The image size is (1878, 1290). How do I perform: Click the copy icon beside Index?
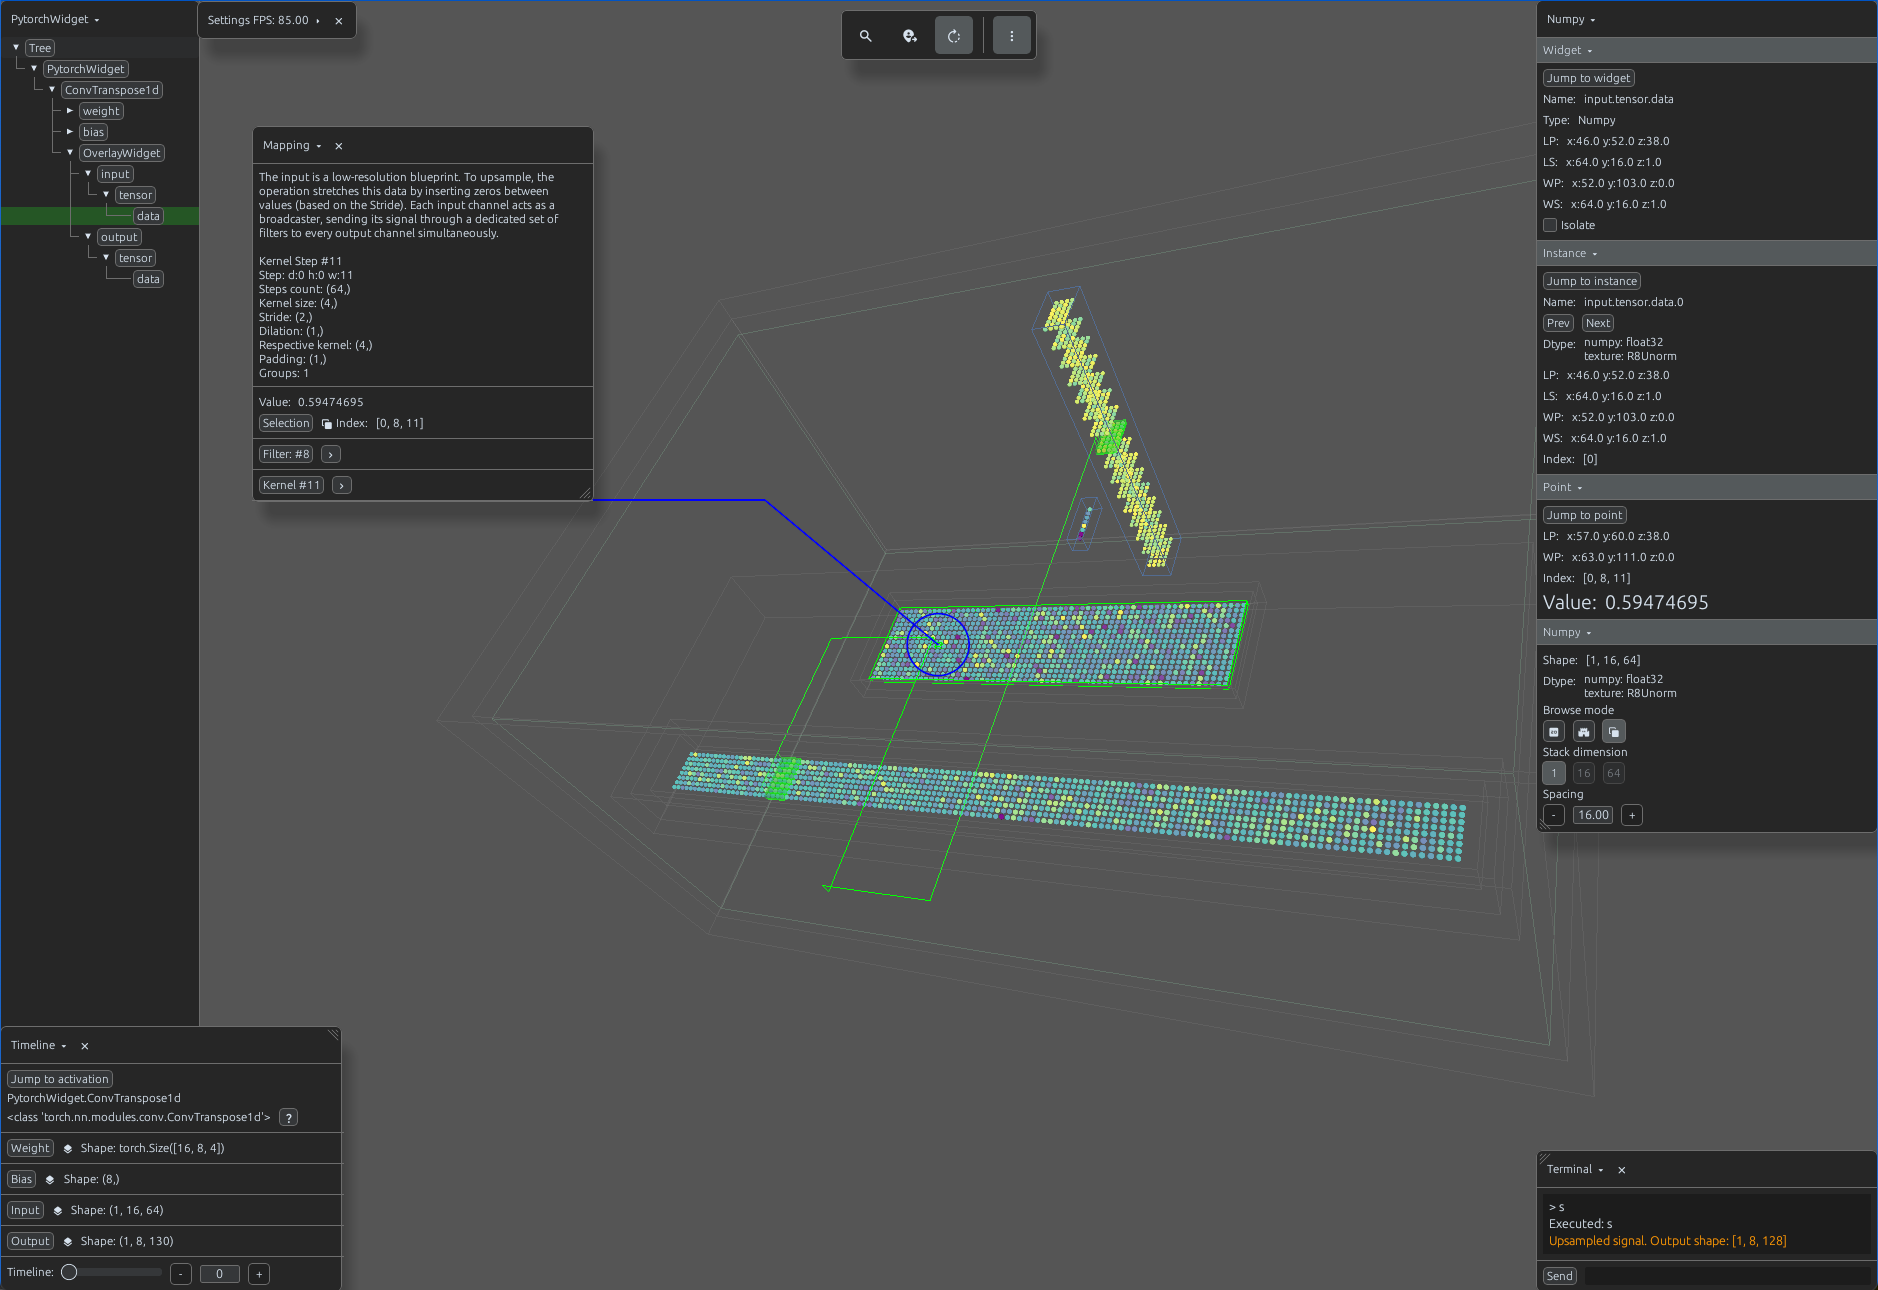pyautogui.click(x=327, y=424)
